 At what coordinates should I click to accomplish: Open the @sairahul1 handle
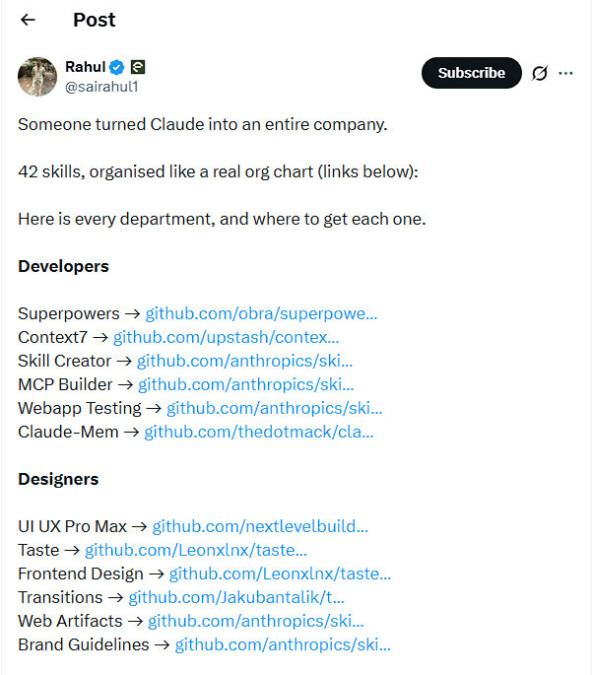(102, 87)
